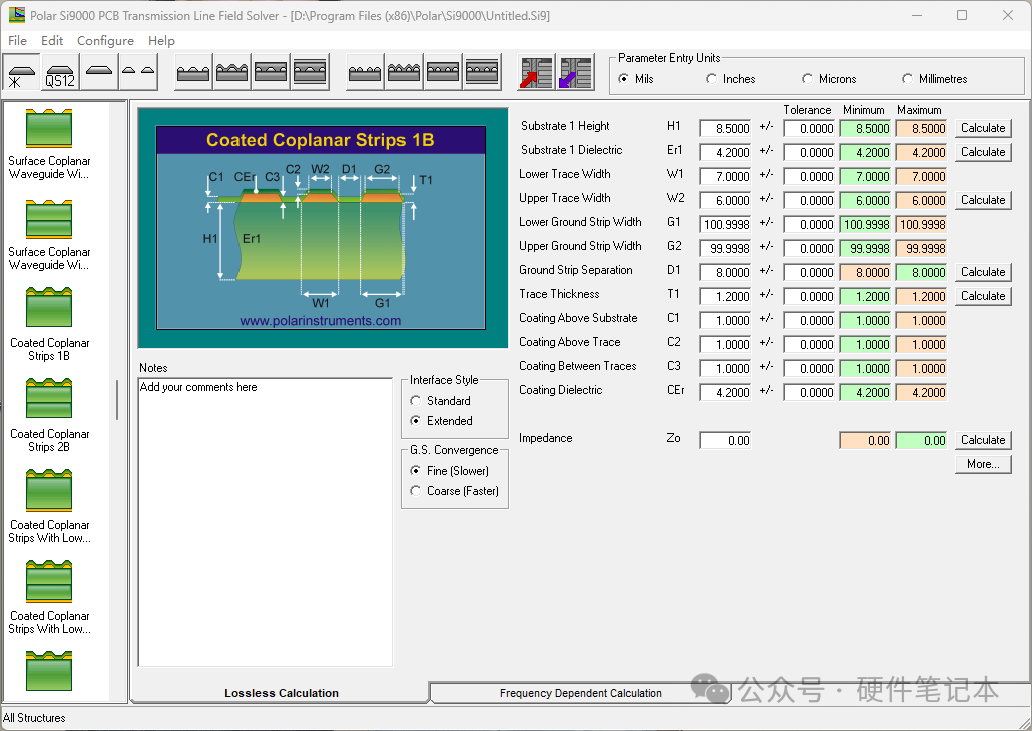Open the File menu
The image size is (1032, 731).
[18, 41]
